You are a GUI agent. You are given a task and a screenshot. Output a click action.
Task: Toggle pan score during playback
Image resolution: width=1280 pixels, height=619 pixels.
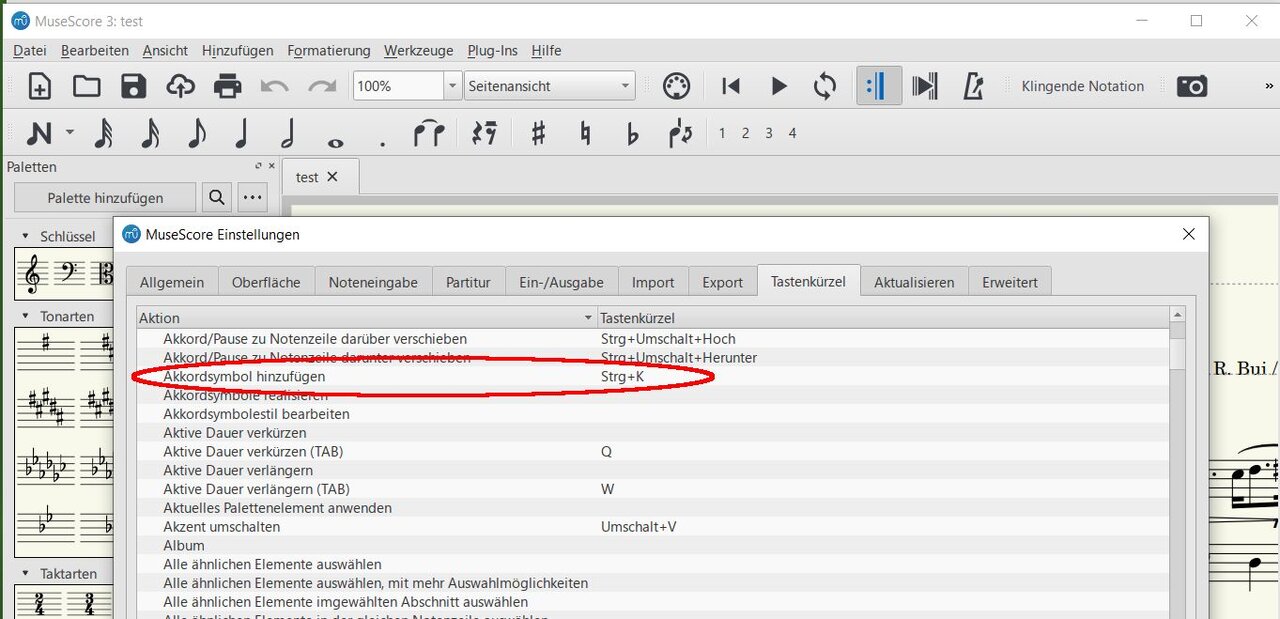point(925,86)
